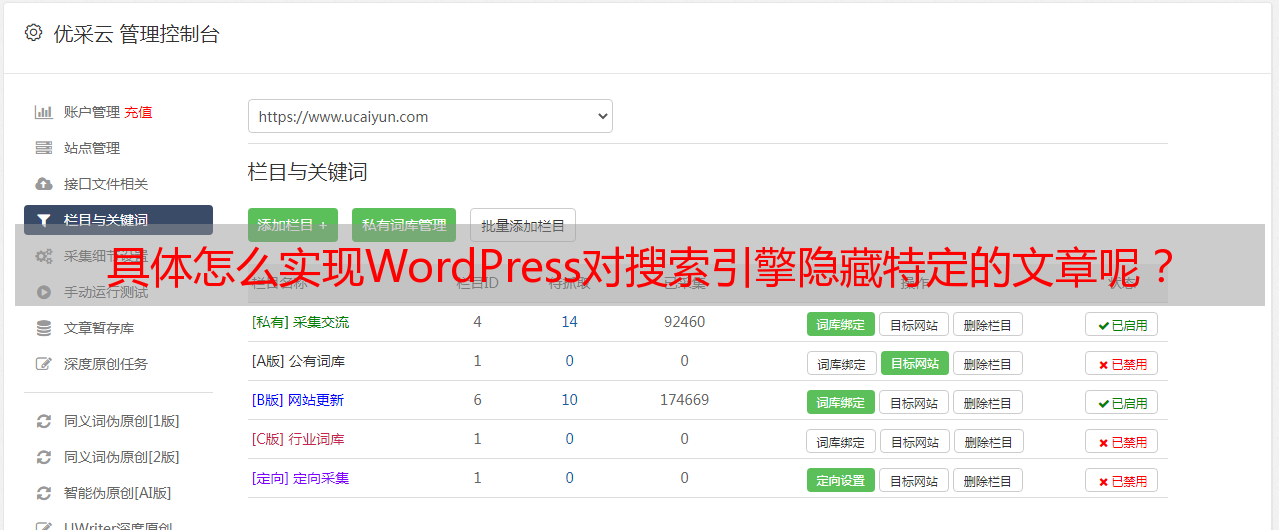Viewport: 1279px width, 530px height.
Task: Click 目标网站 for 采集交流 row
Action: (x=914, y=324)
